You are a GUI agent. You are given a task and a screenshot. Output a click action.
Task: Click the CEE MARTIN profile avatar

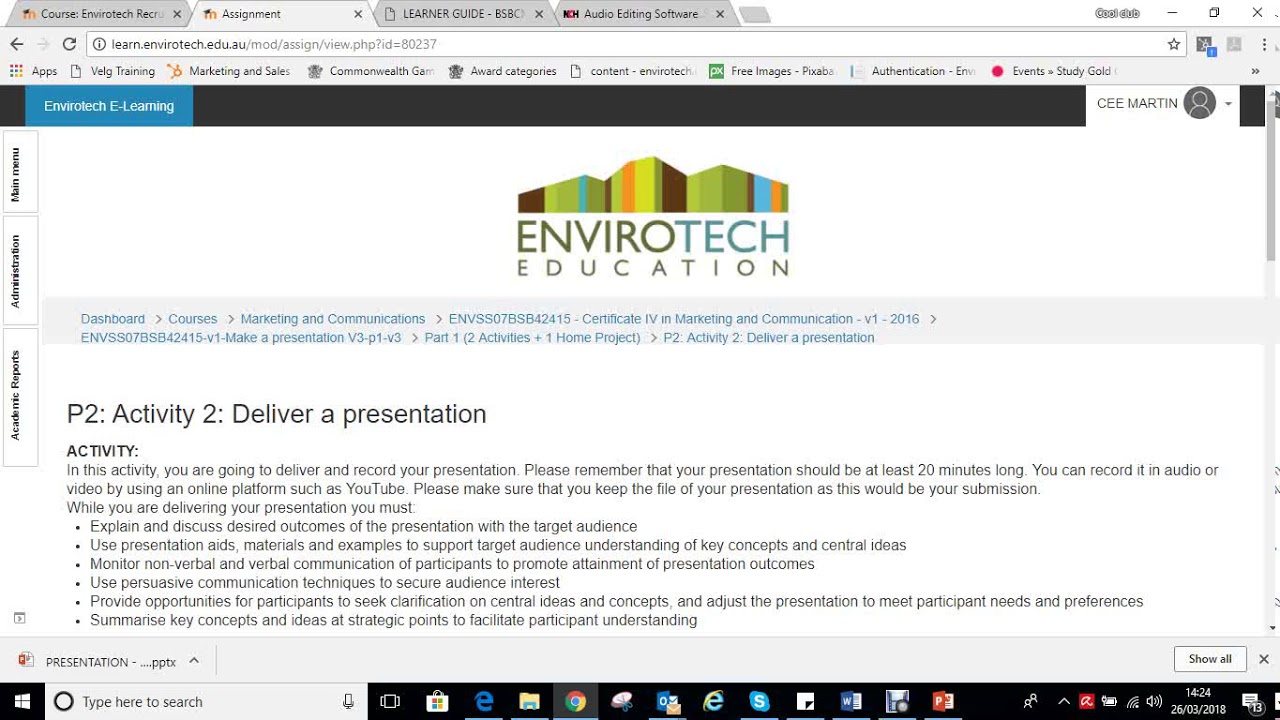tap(1199, 103)
